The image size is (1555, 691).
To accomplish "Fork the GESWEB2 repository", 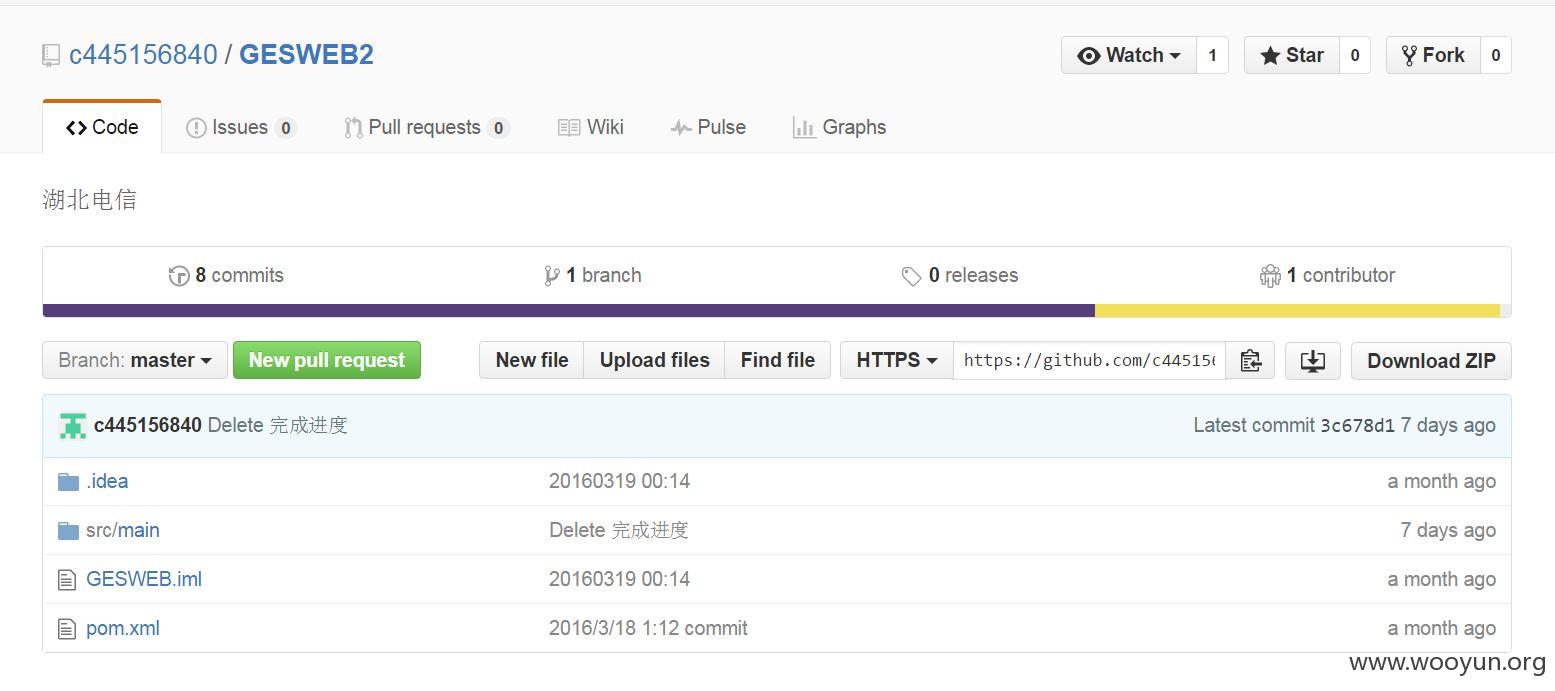I will coord(1433,56).
